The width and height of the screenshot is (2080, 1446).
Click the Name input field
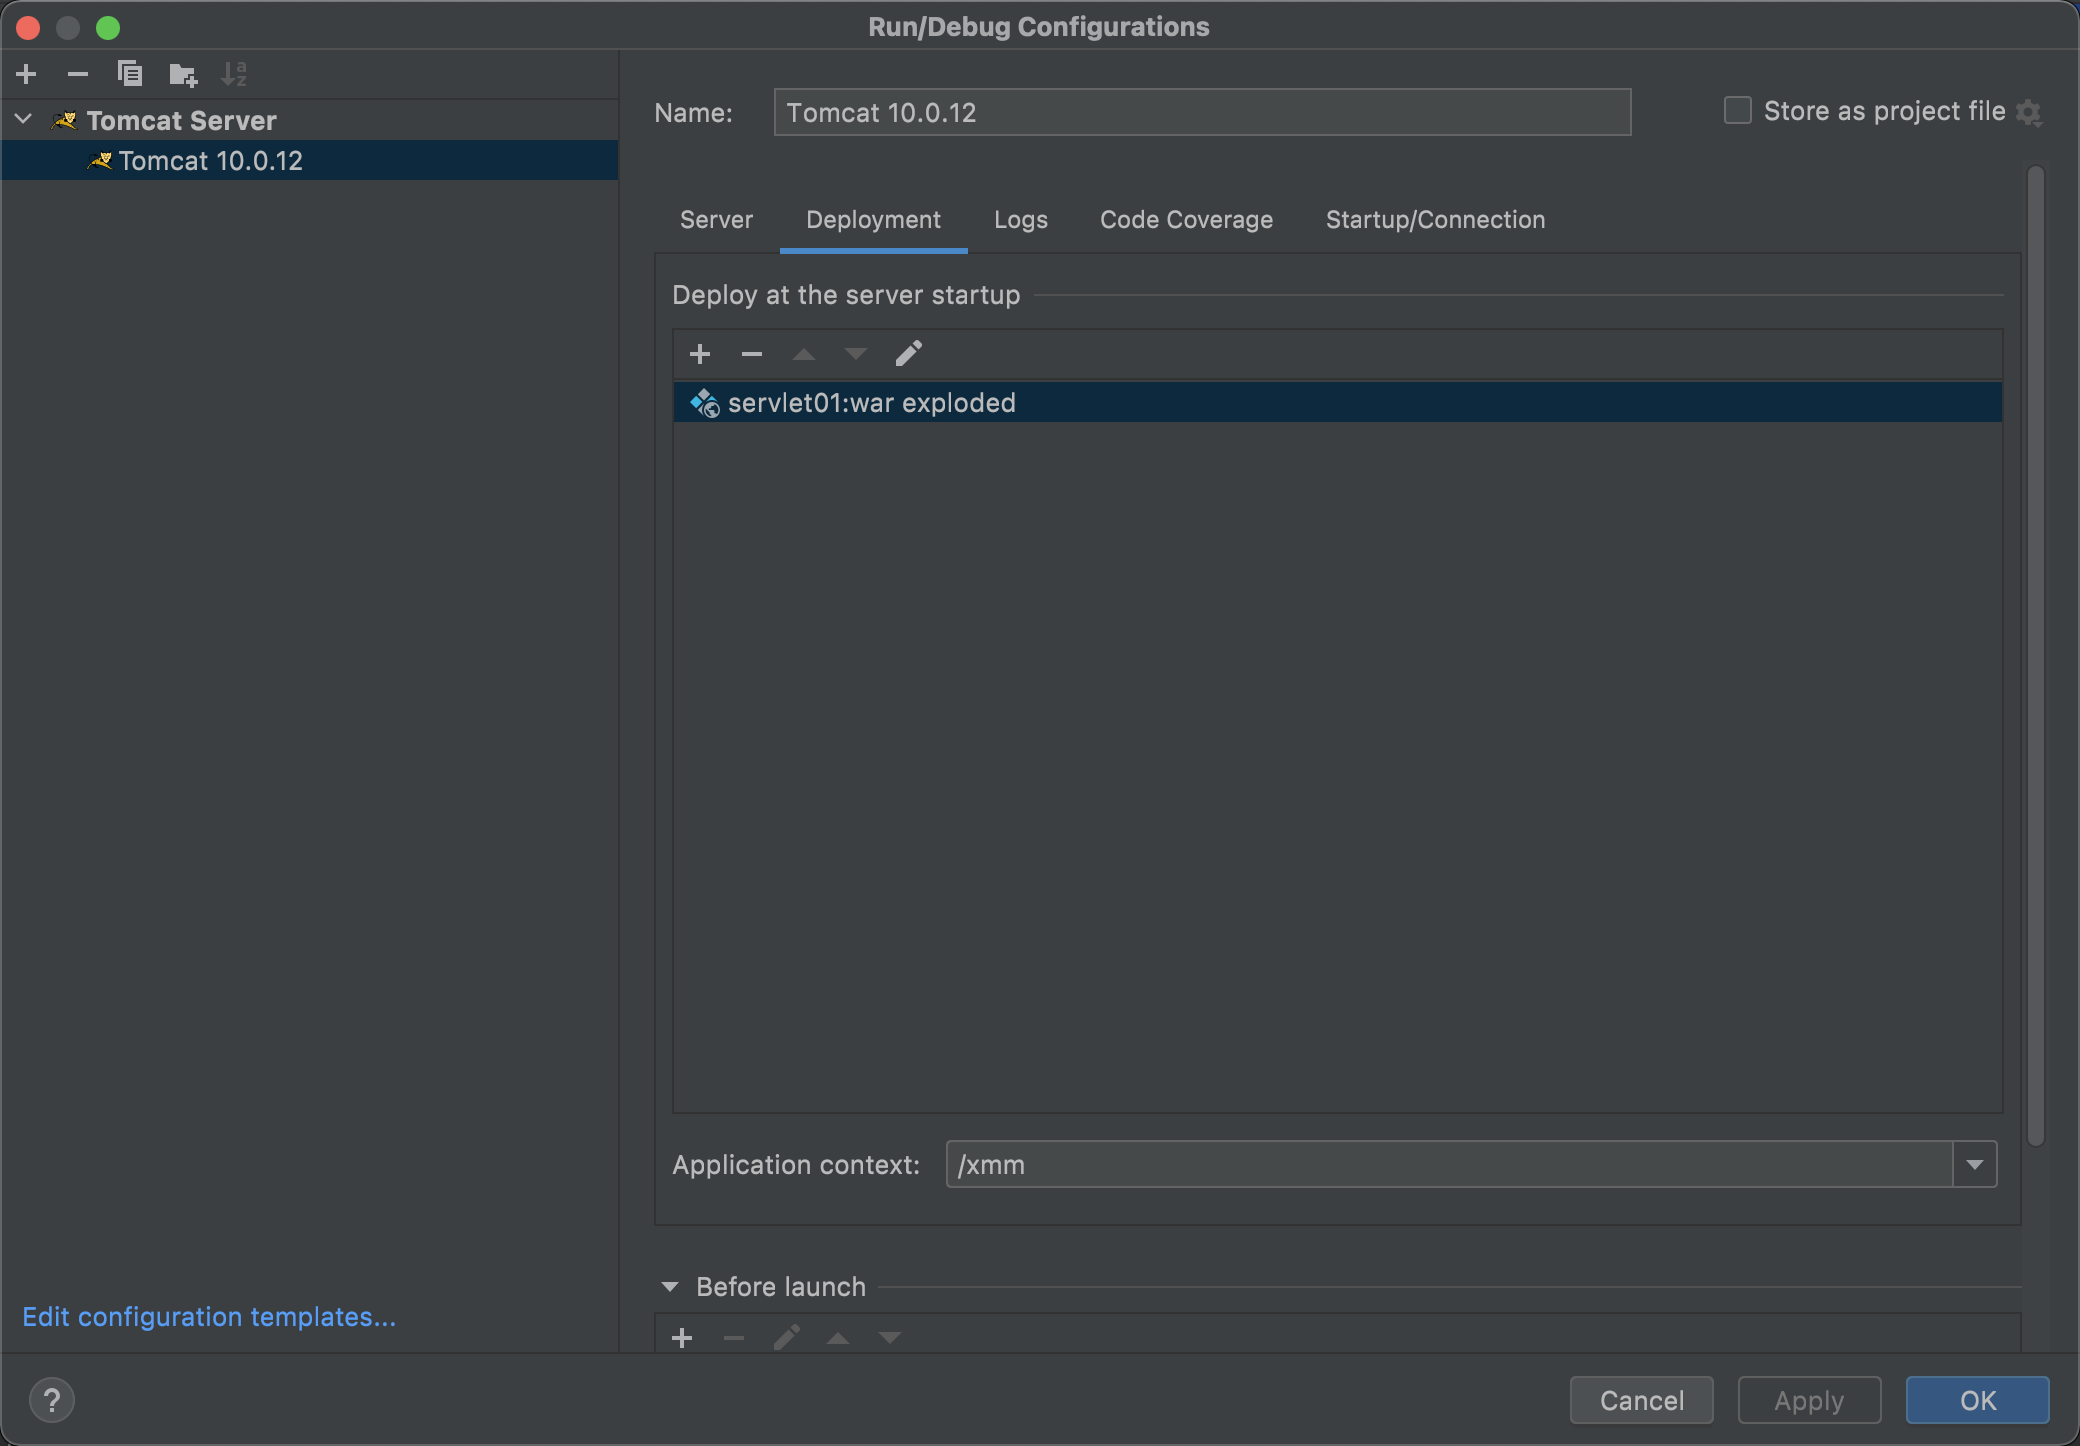tap(1202, 112)
